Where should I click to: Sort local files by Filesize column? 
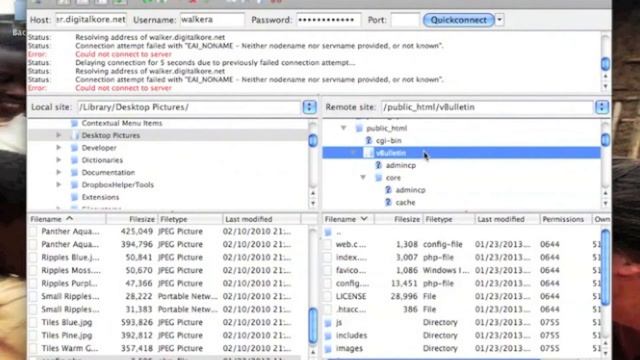point(131,219)
